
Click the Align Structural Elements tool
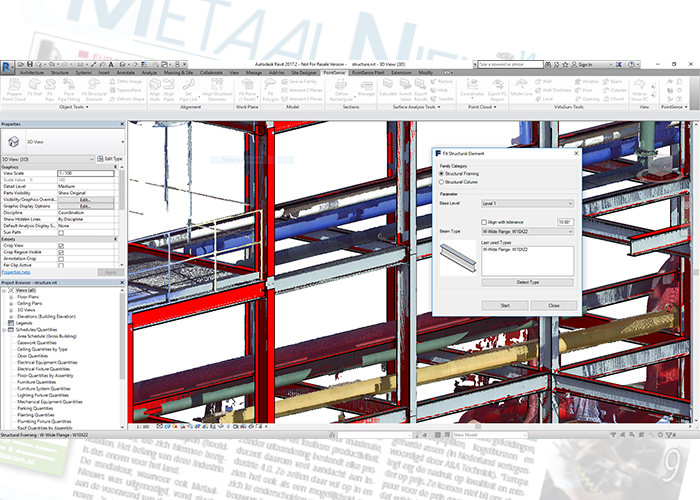coord(217,90)
